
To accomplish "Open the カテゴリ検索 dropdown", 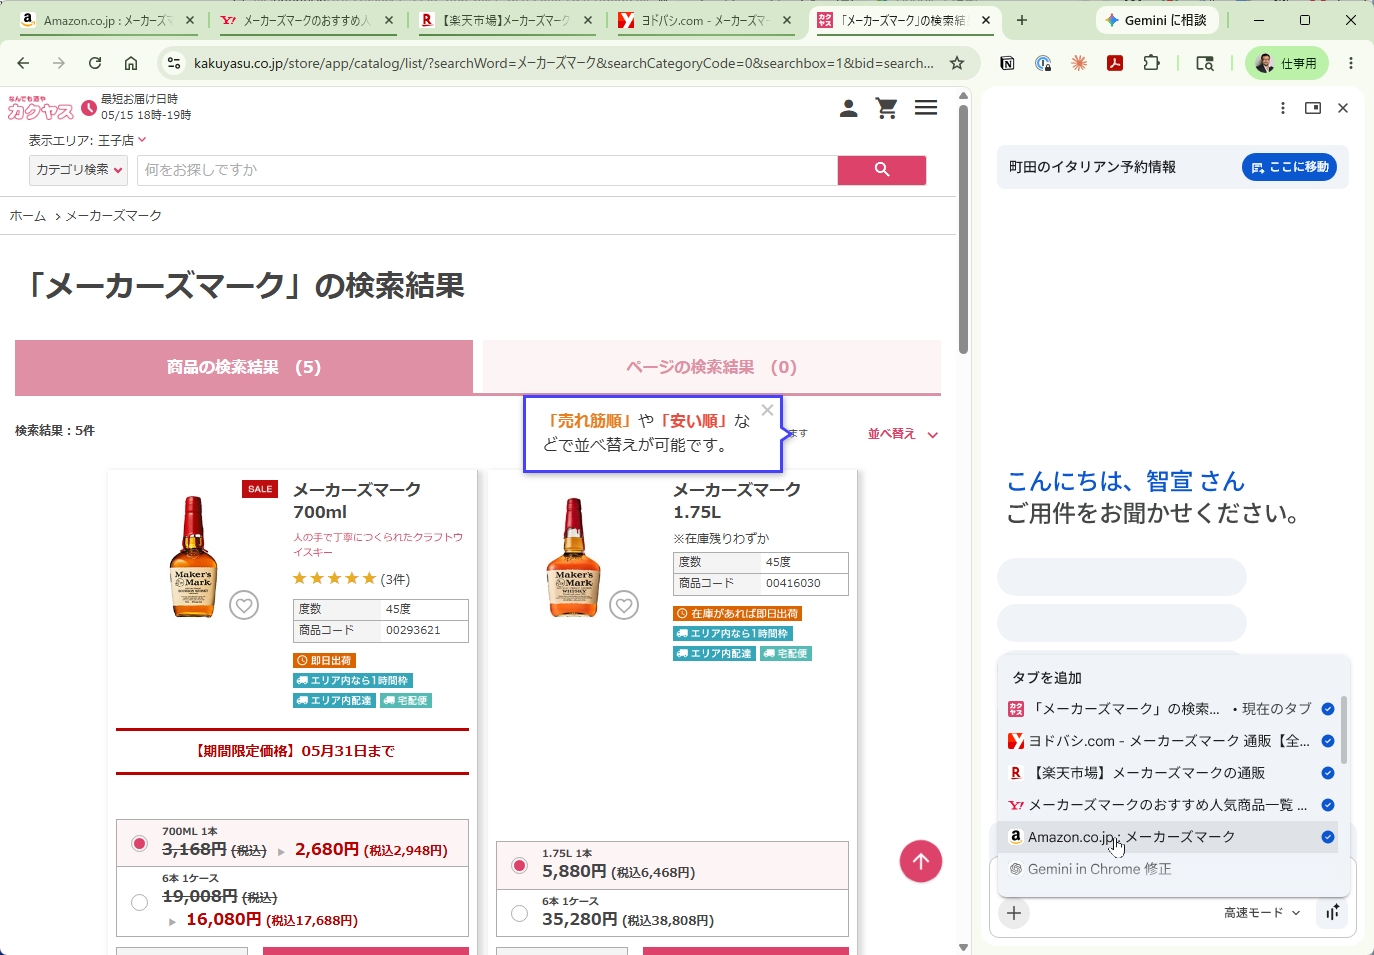I will [x=79, y=170].
